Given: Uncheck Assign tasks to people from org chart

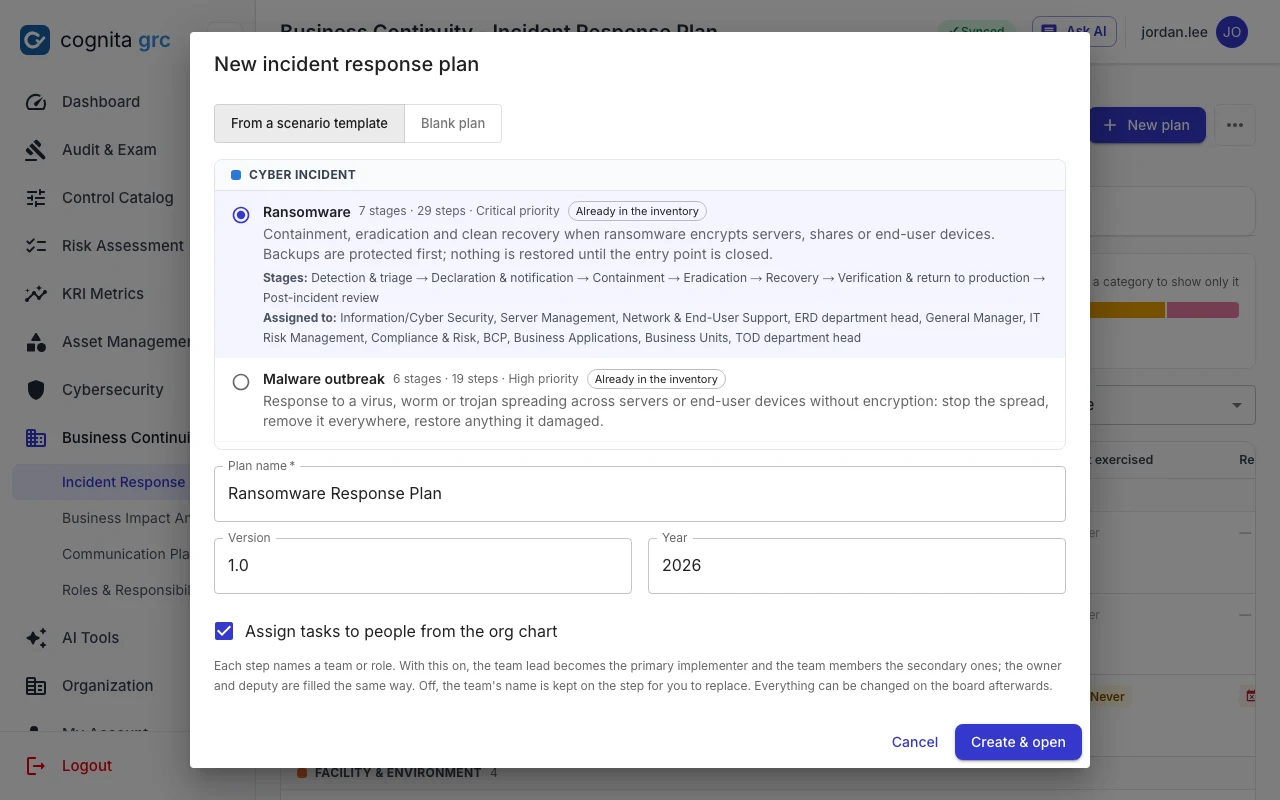Looking at the screenshot, I should tap(224, 631).
